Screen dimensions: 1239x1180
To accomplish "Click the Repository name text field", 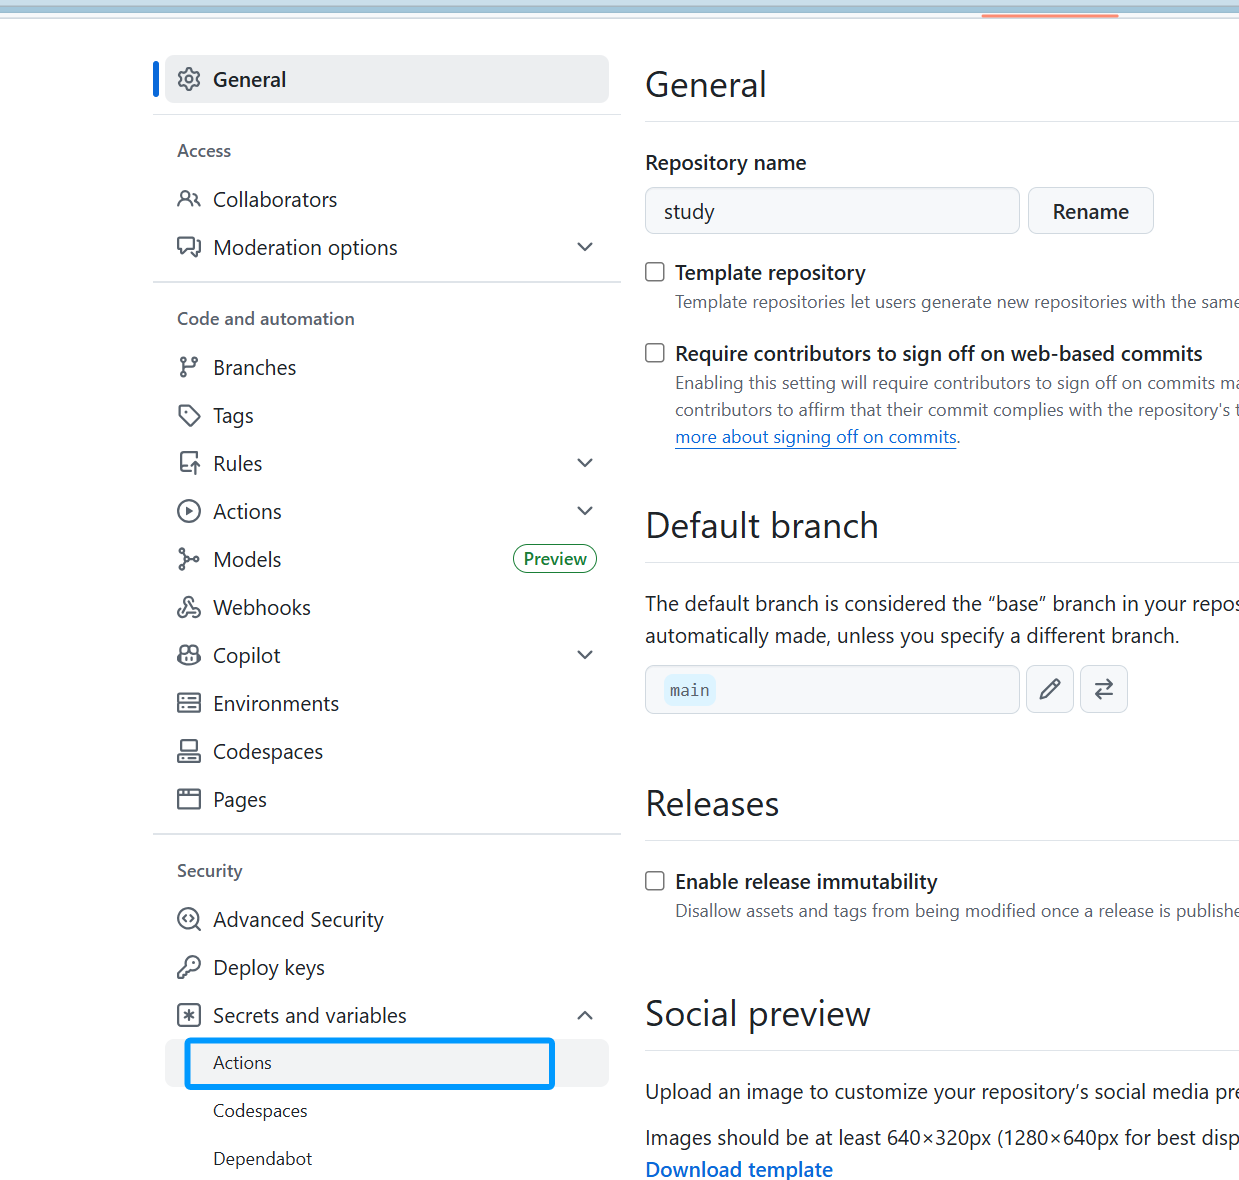I will [x=831, y=211].
